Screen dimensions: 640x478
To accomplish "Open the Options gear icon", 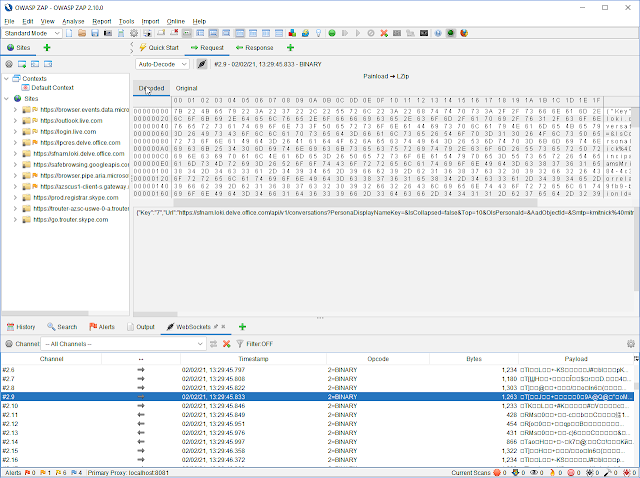I will (x=134, y=33).
